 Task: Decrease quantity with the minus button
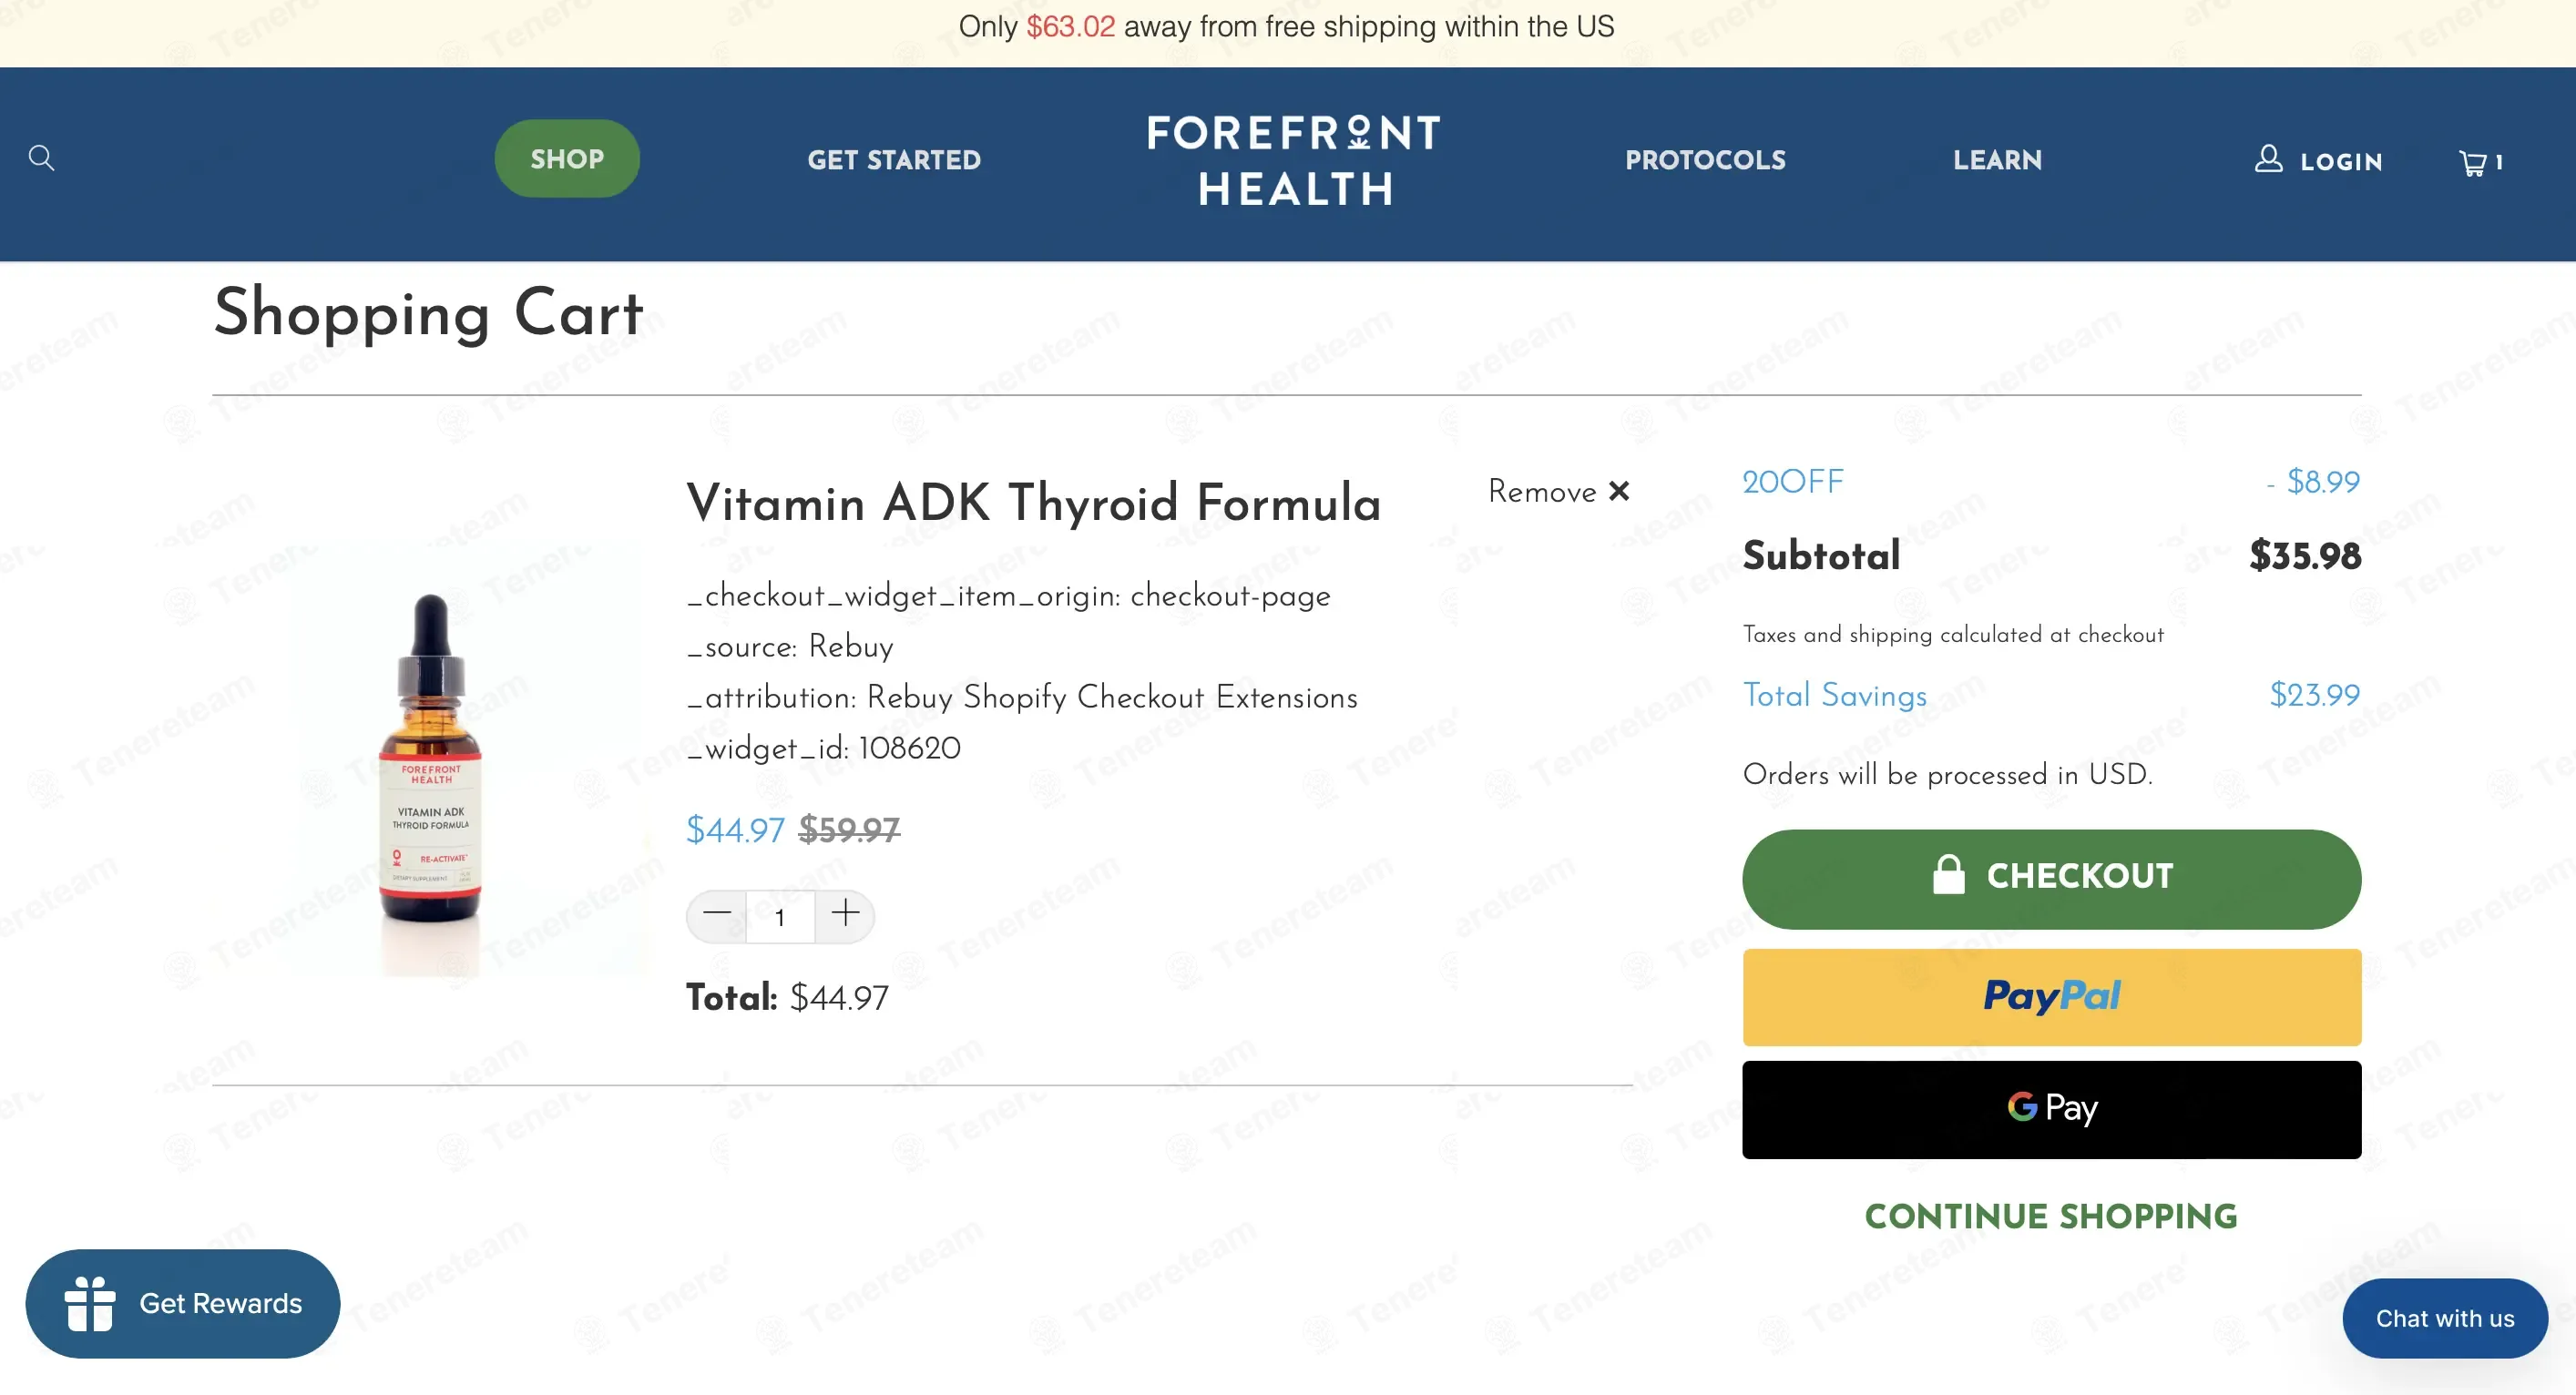[x=717, y=914]
